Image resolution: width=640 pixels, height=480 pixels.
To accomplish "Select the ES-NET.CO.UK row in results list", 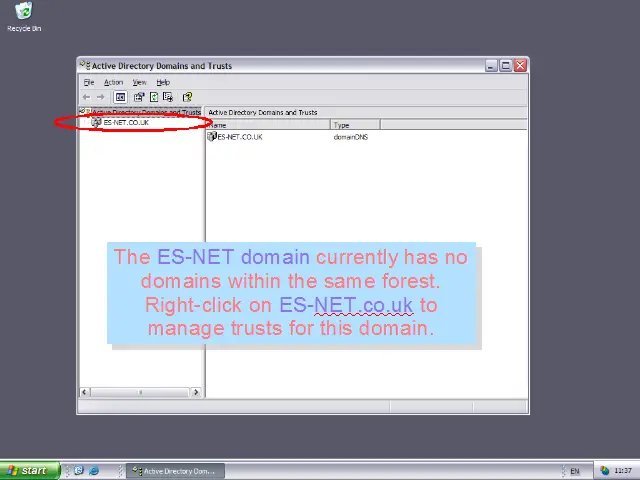I will click(x=240, y=137).
